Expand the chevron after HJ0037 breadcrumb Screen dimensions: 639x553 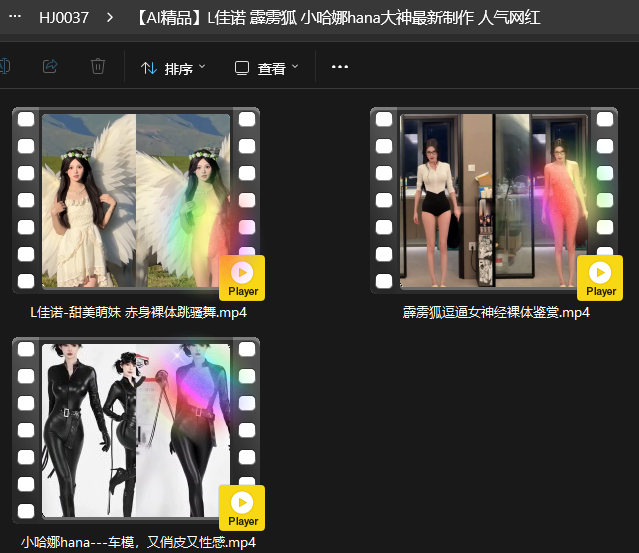point(109,17)
